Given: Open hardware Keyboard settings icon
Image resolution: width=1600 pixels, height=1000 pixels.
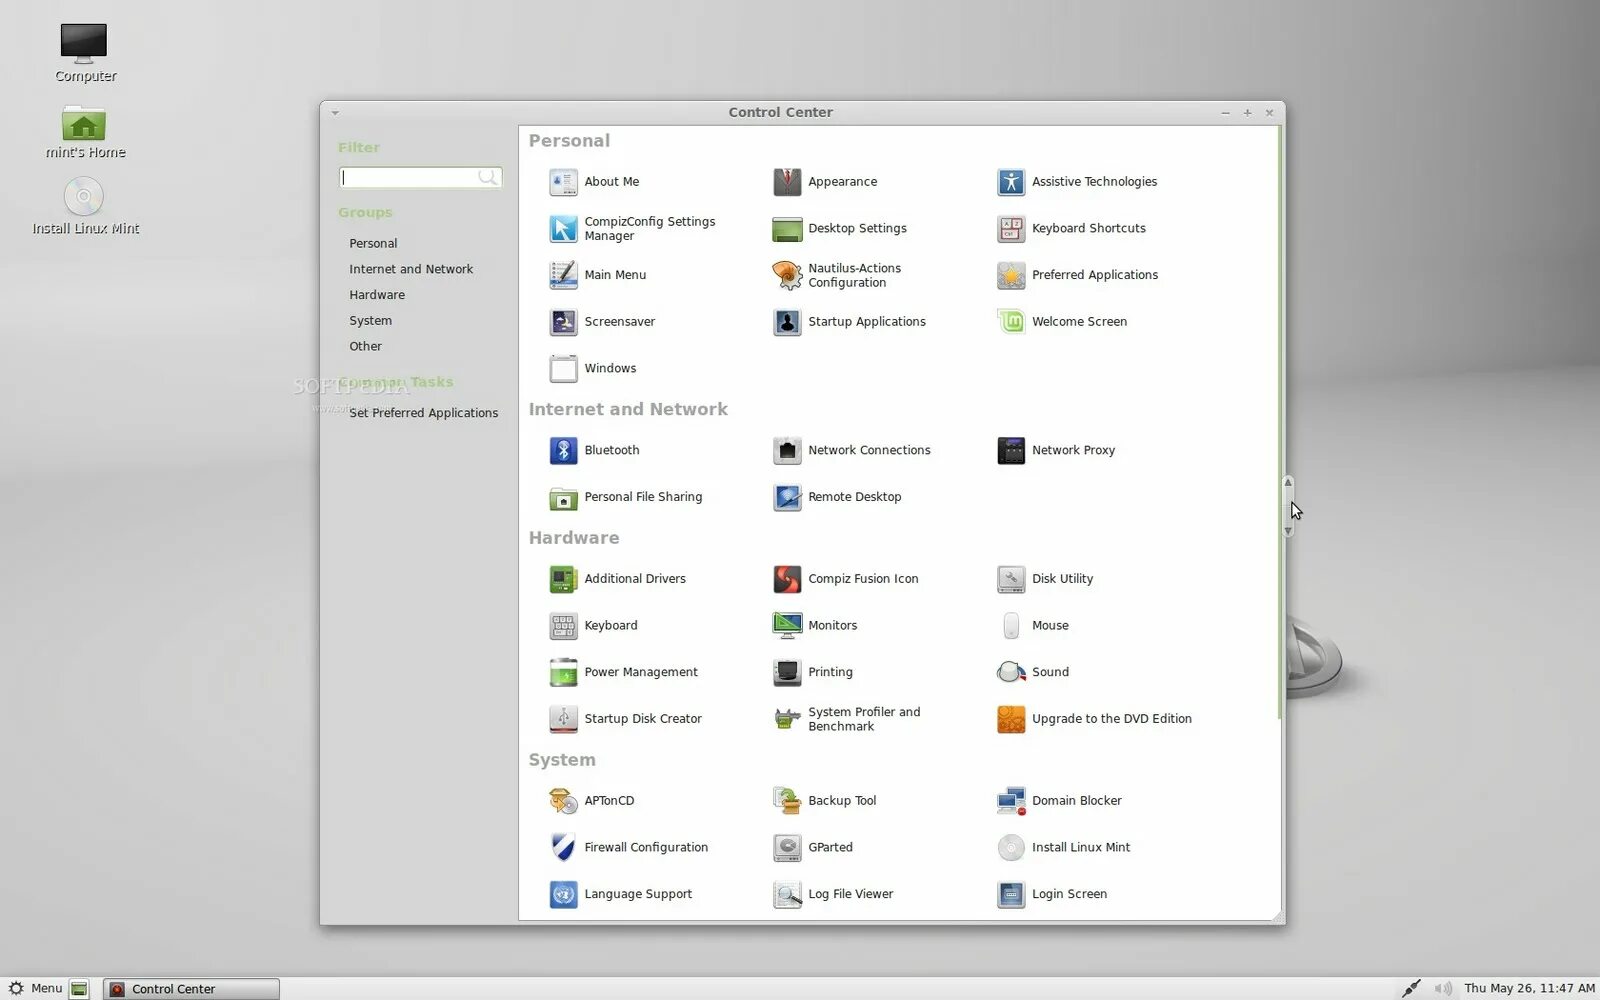Looking at the screenshot, I should tap(563, 626).
